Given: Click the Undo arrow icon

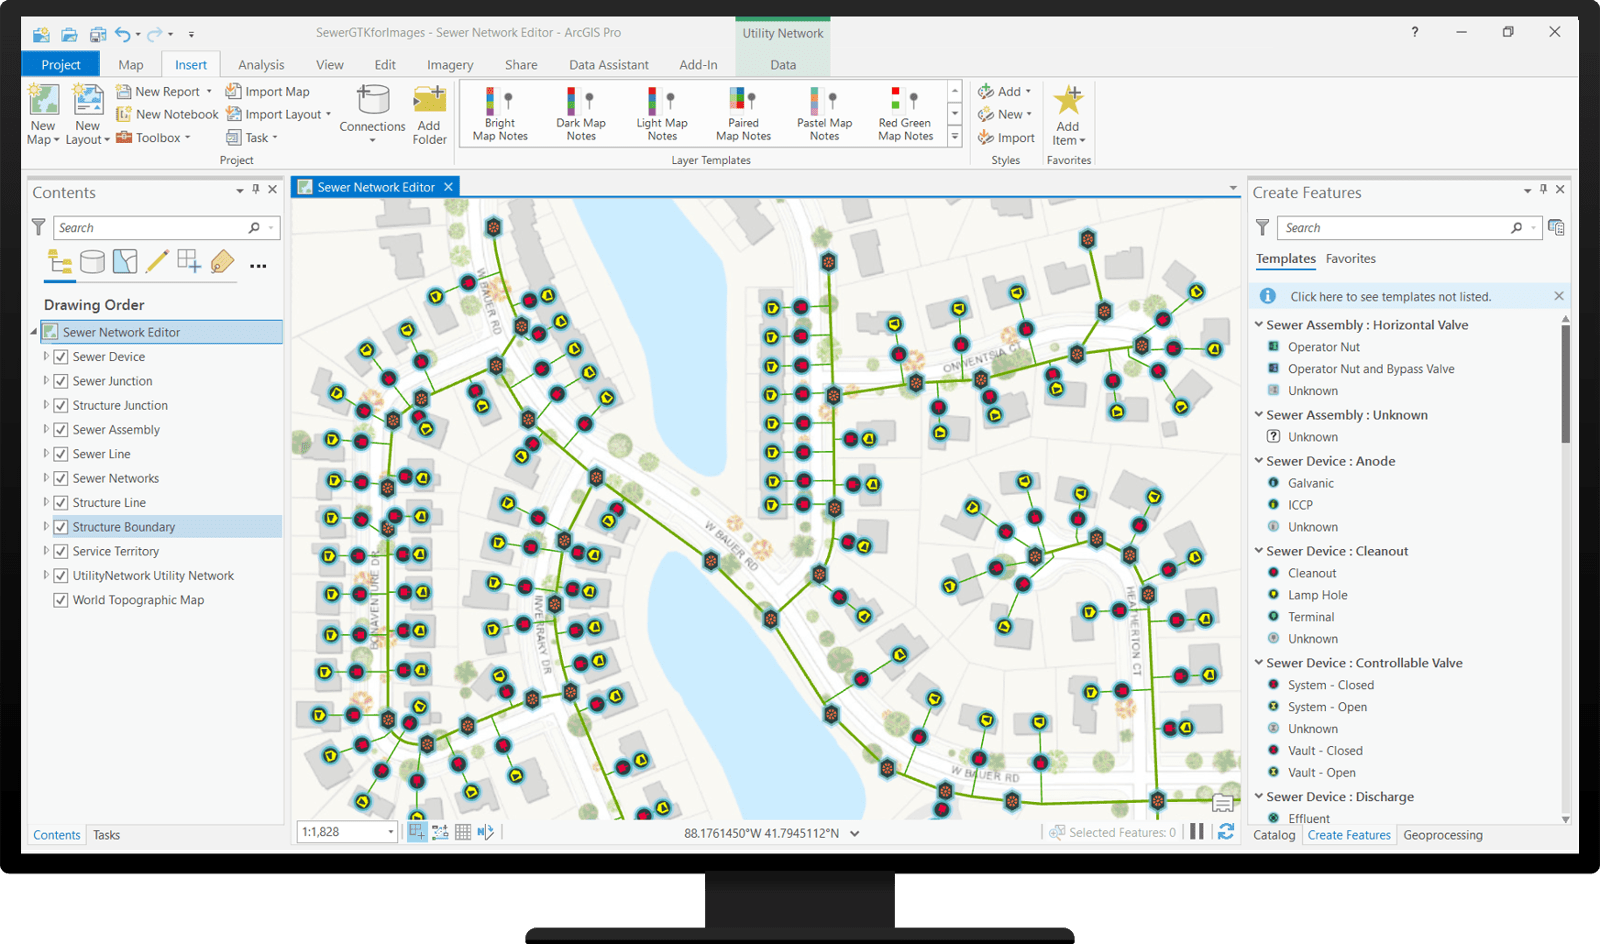Looking at the screenshot, I should tap(122, 34).
